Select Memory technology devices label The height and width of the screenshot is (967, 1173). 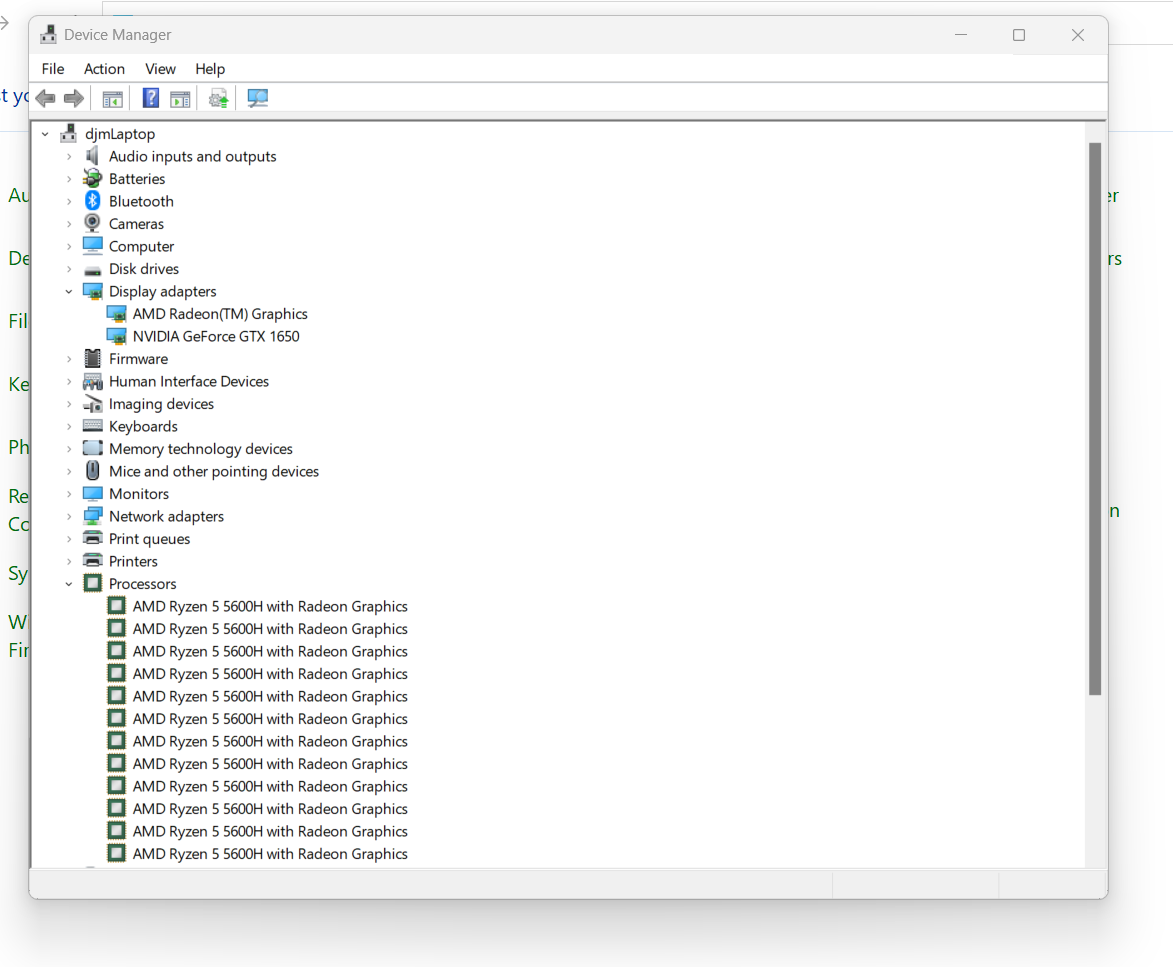coord(200,449)
